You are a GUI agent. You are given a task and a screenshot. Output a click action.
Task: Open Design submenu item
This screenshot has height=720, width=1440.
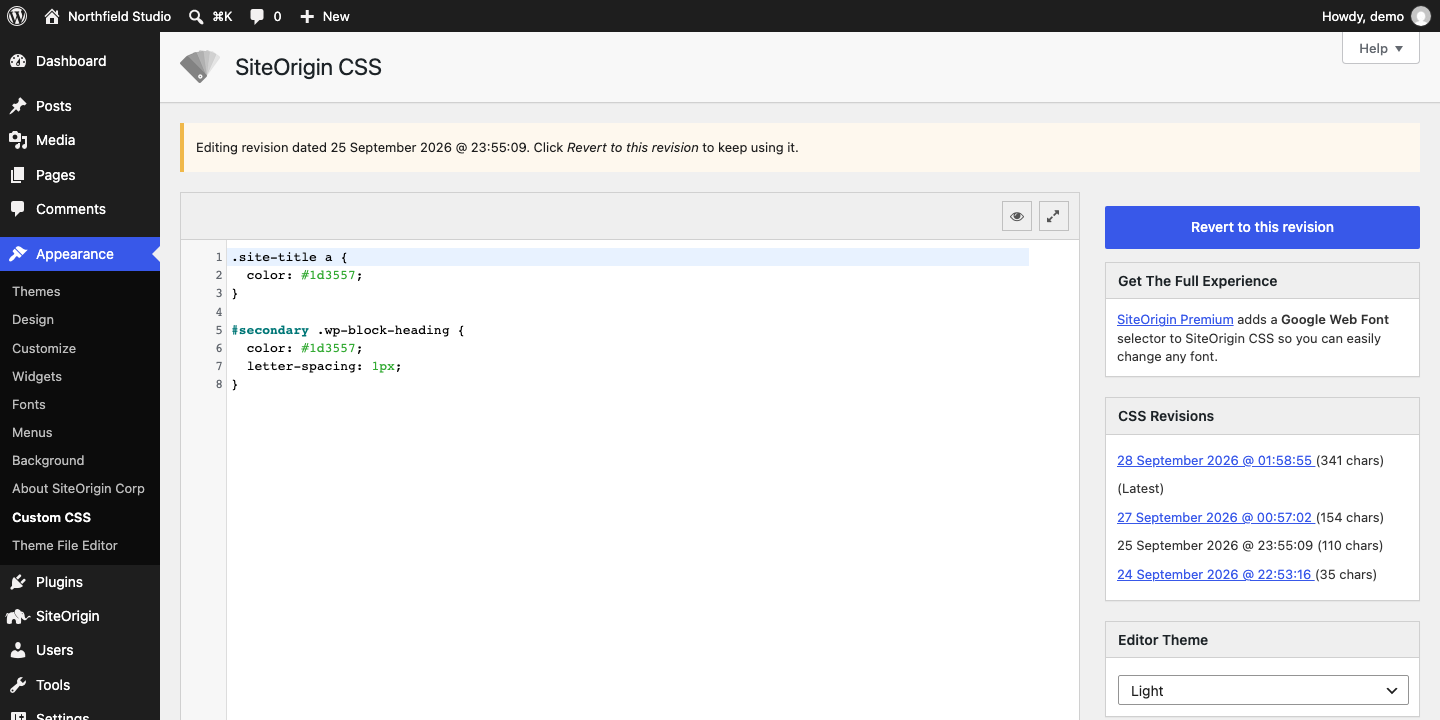point(33,319)
